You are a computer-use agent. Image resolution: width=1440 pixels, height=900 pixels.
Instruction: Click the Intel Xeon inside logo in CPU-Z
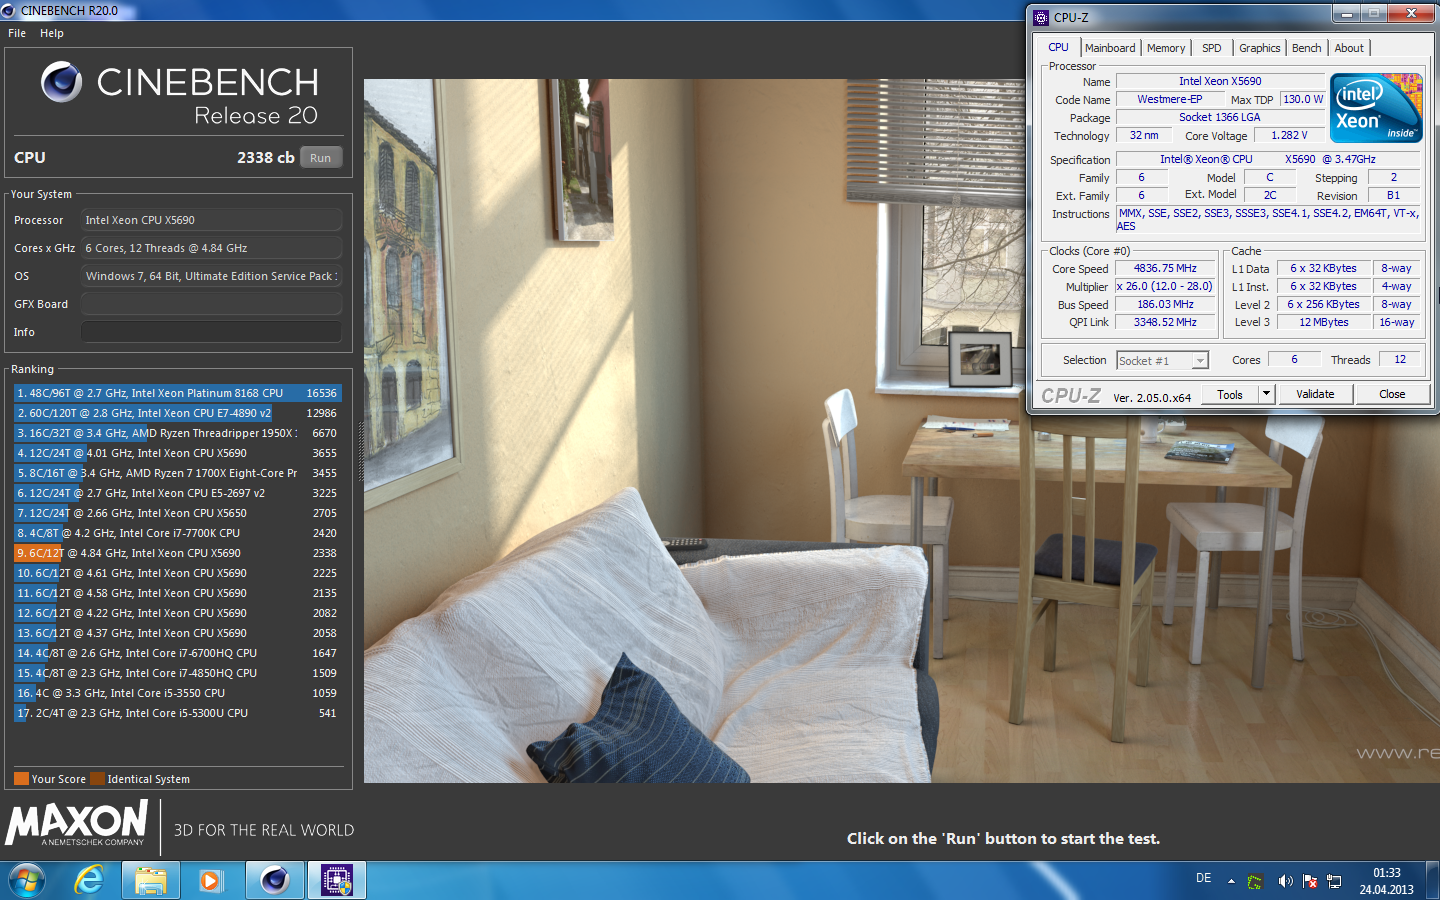pos(1376,108)
